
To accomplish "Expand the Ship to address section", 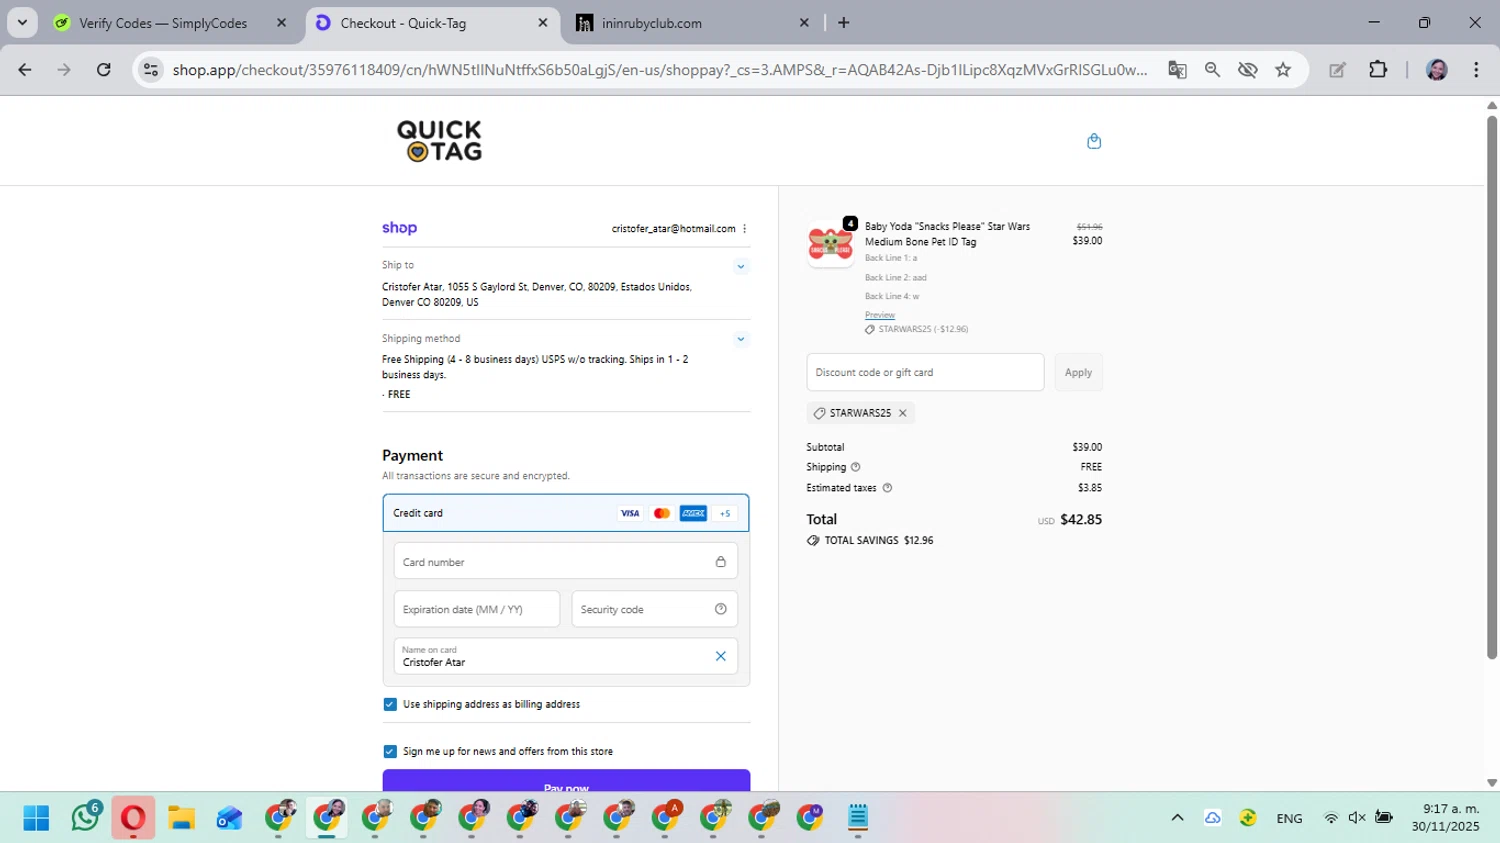I will point(741,266).
